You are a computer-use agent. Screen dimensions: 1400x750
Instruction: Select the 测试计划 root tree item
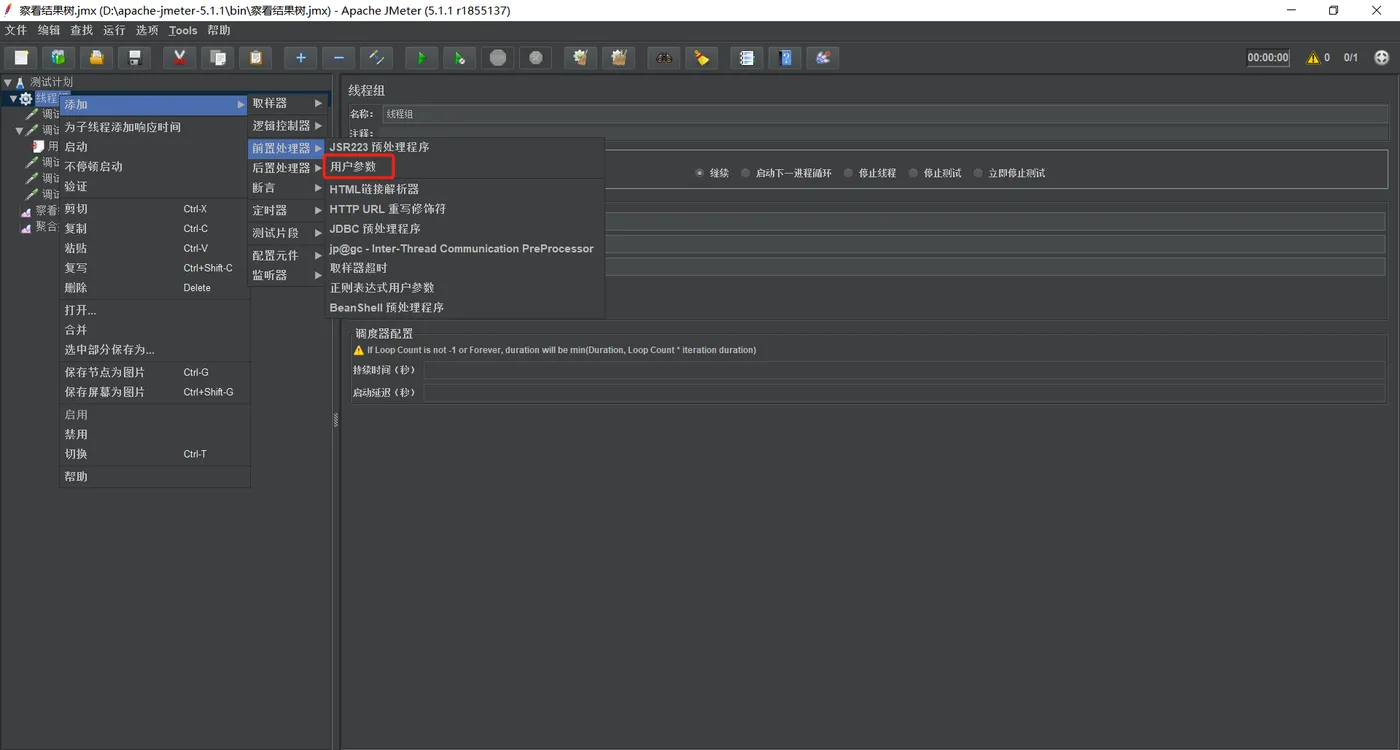point(50,82)
